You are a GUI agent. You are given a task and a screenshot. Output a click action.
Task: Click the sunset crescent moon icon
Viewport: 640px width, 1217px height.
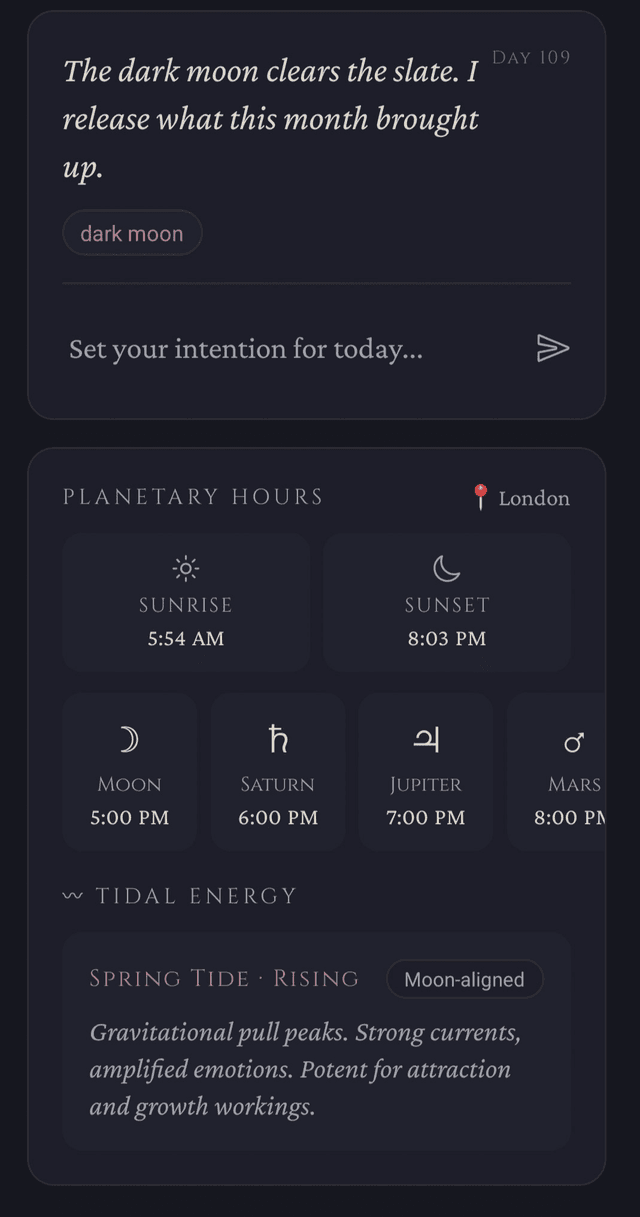pos(446,566)
